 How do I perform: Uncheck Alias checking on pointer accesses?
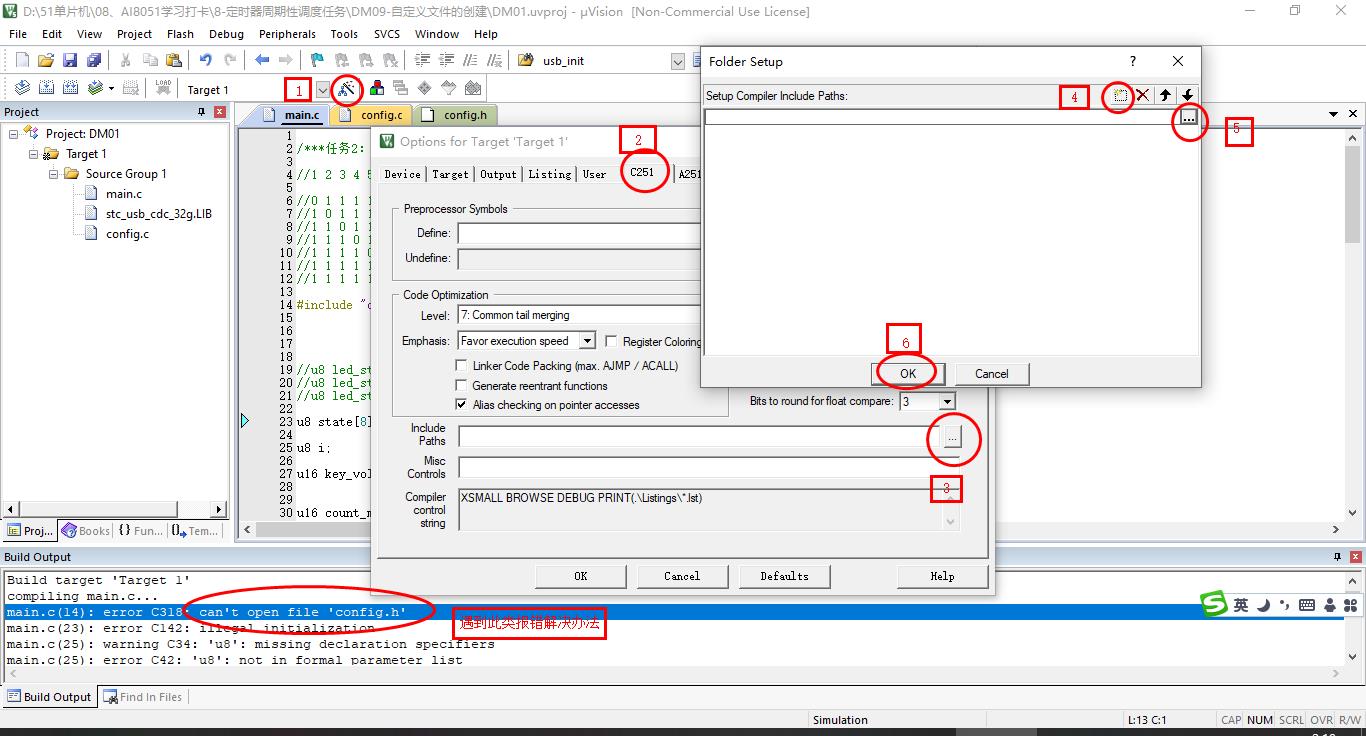[462, 405]
